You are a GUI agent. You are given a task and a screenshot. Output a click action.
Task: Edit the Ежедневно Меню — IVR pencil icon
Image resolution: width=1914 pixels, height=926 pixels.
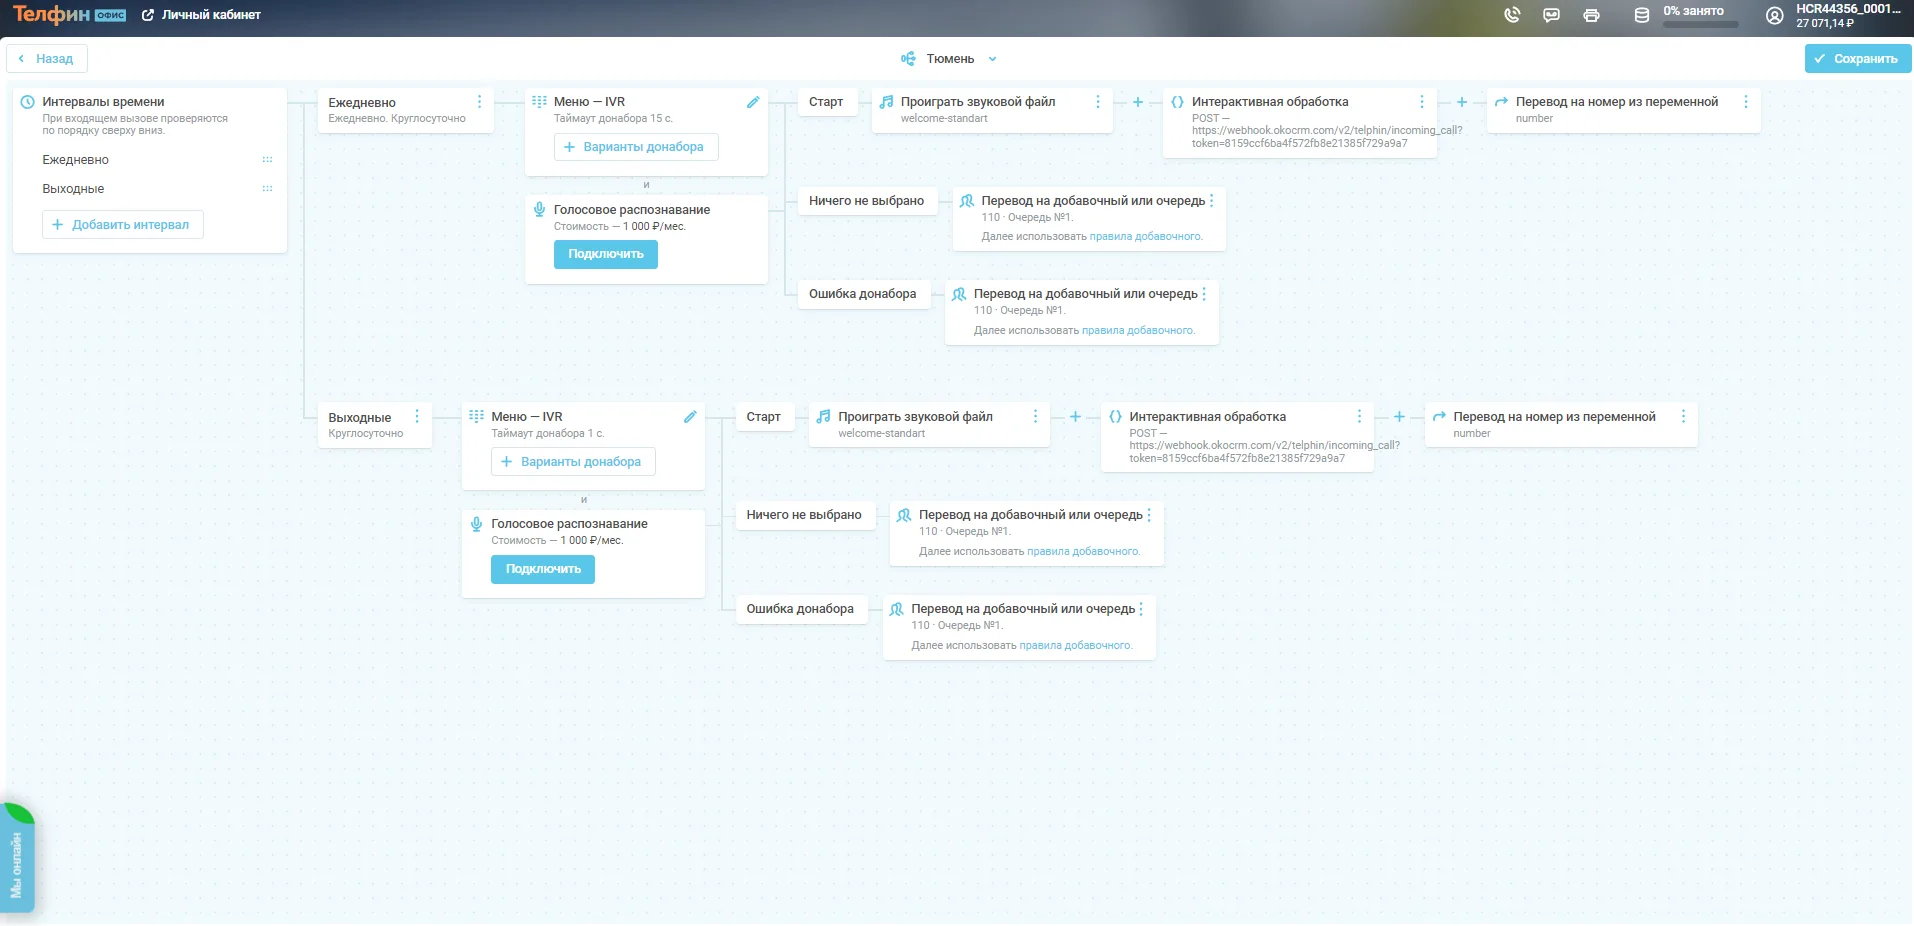pos(753,102)
